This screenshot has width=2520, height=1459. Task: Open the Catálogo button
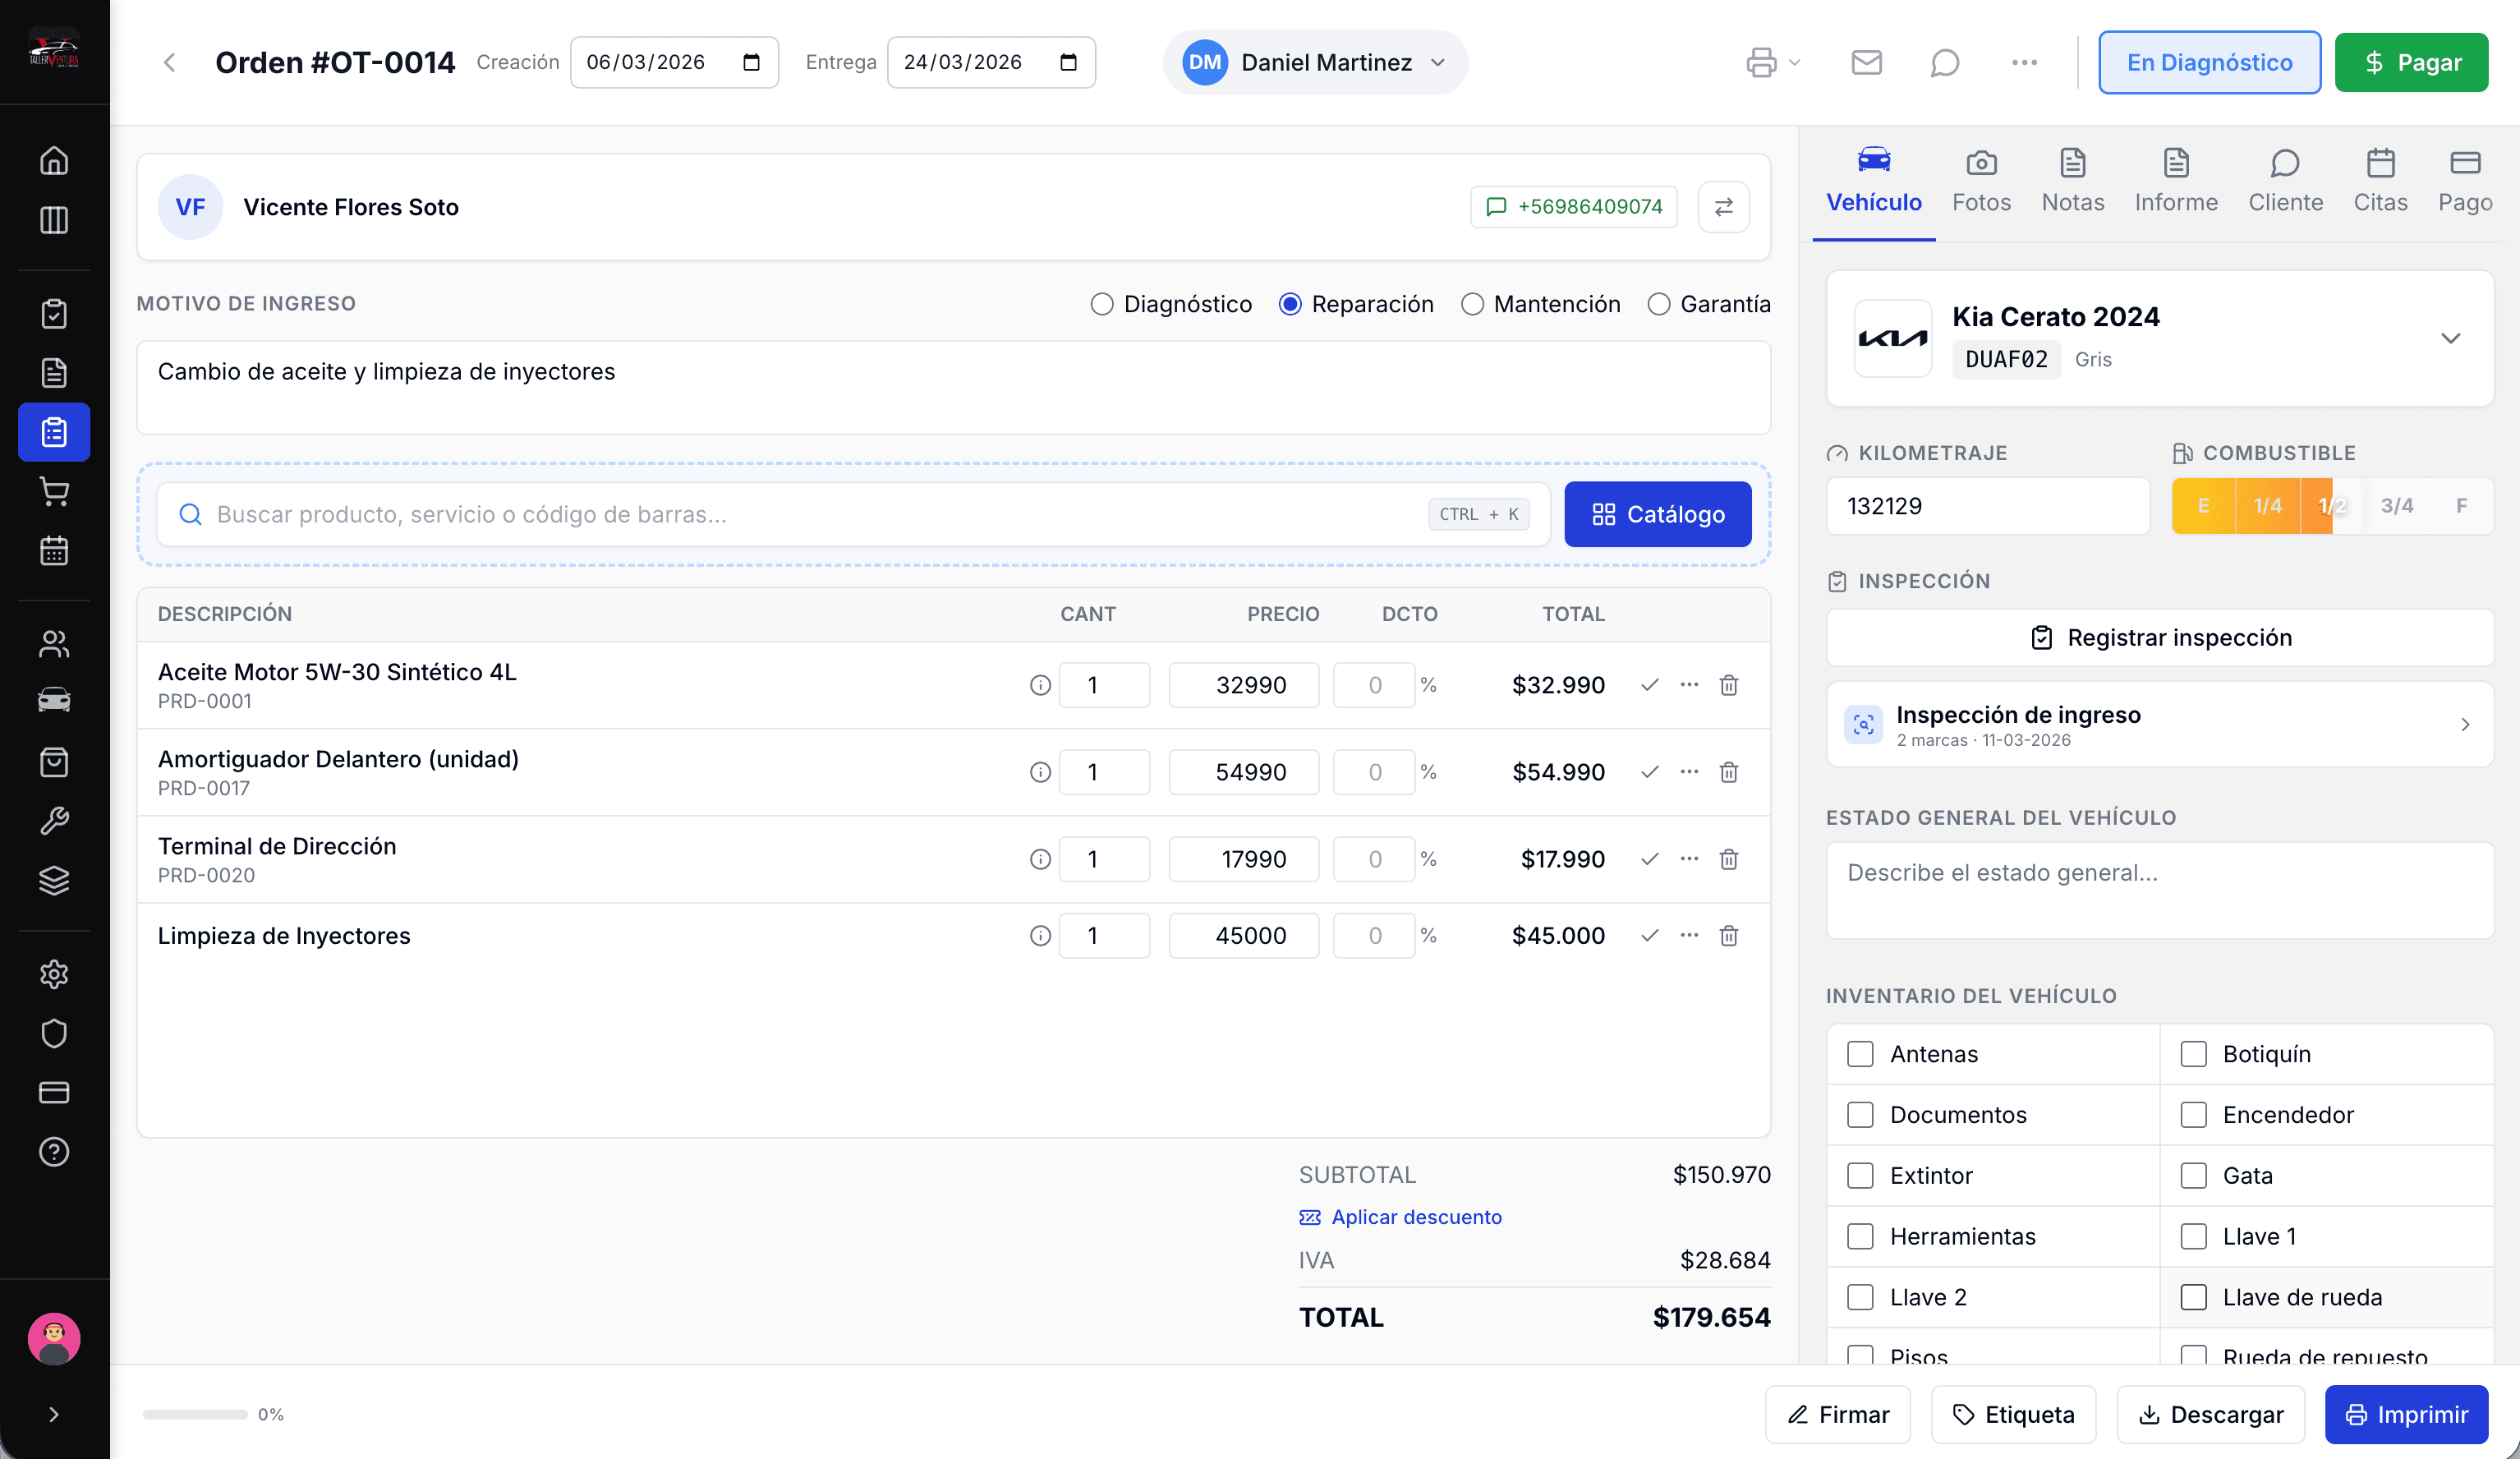pyautogui.click(x=1657, y=514)
